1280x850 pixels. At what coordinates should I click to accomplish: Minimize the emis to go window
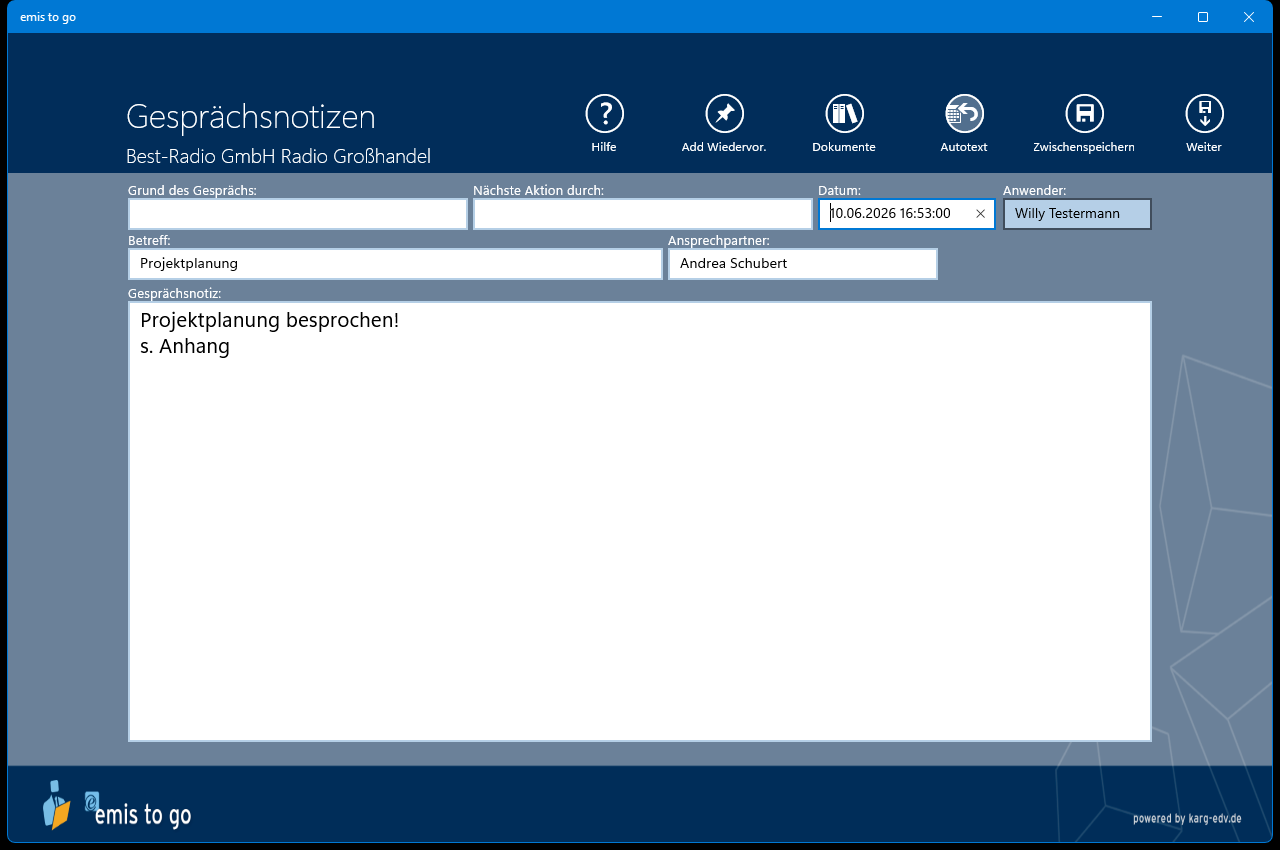1157,17
